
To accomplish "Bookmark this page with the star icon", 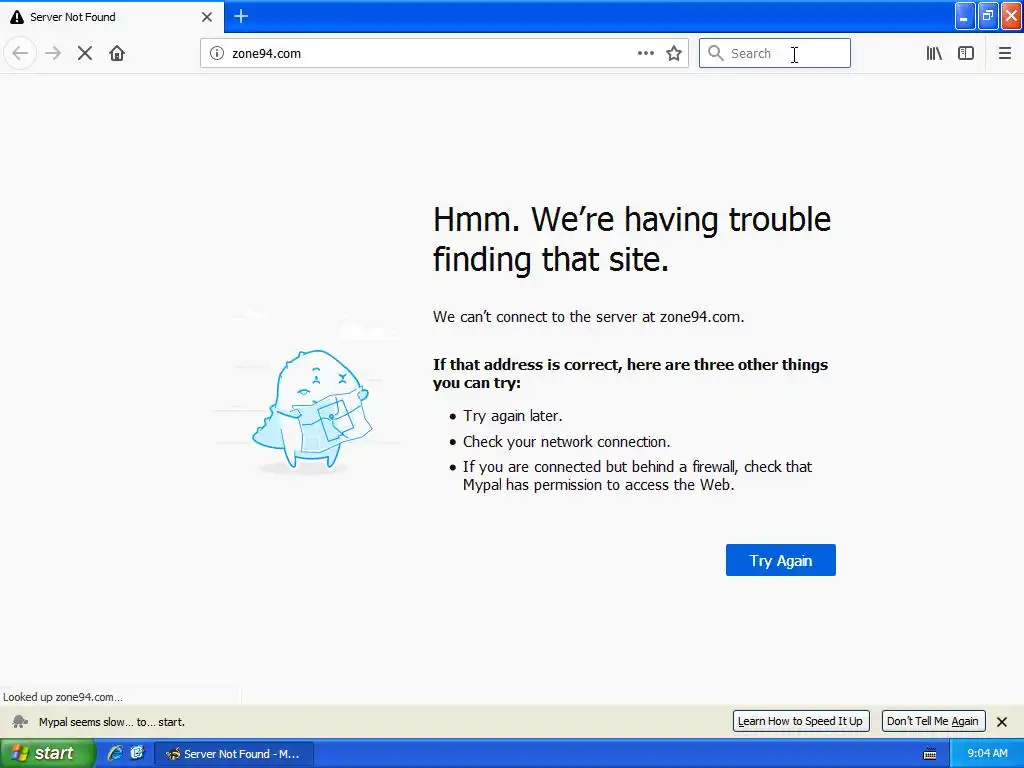I will tap(674, 53).
